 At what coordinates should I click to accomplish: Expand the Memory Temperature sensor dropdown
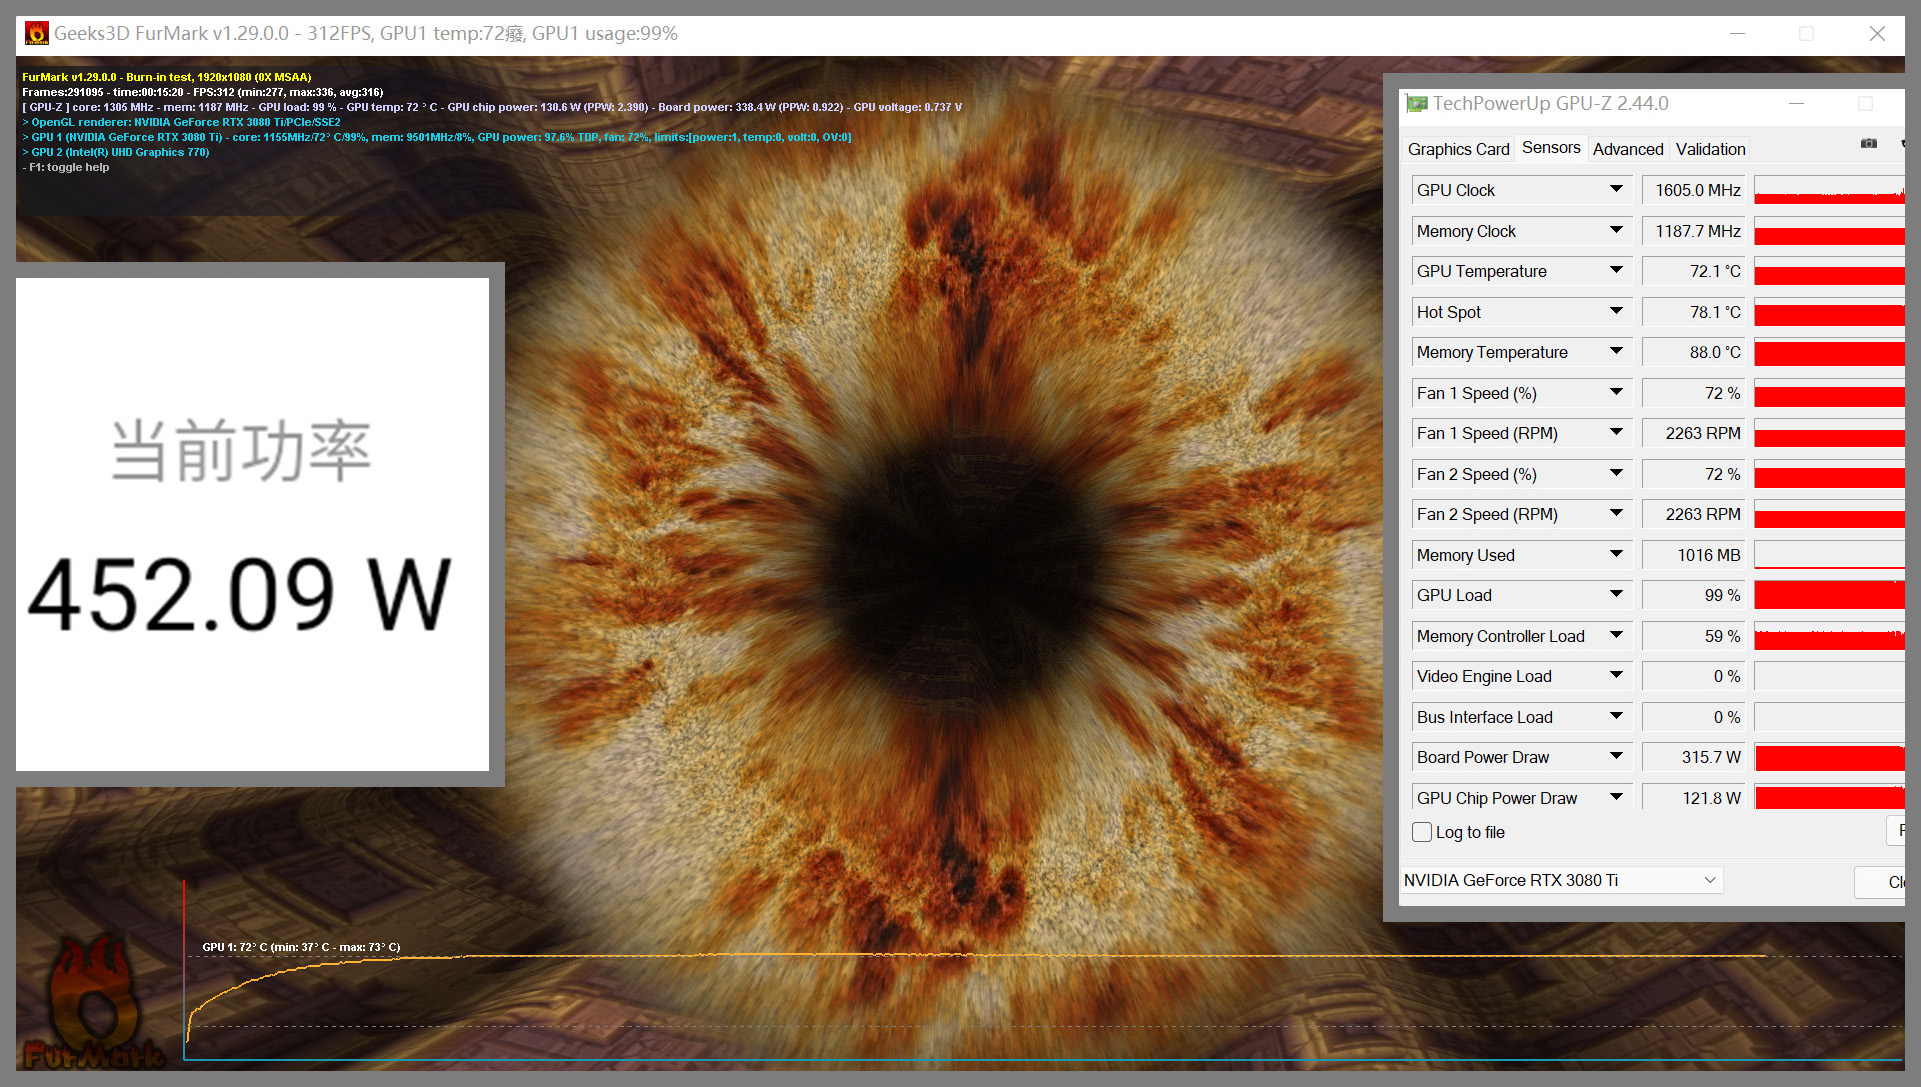coord(1616,351)
